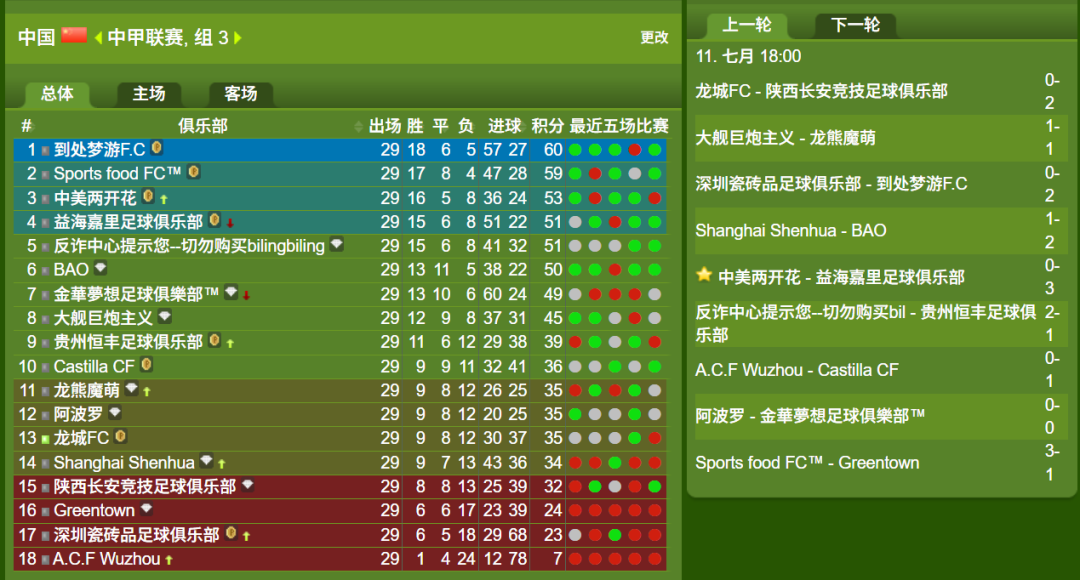
Task: Sort table by 出场 column header
Action: coord(385,126)
